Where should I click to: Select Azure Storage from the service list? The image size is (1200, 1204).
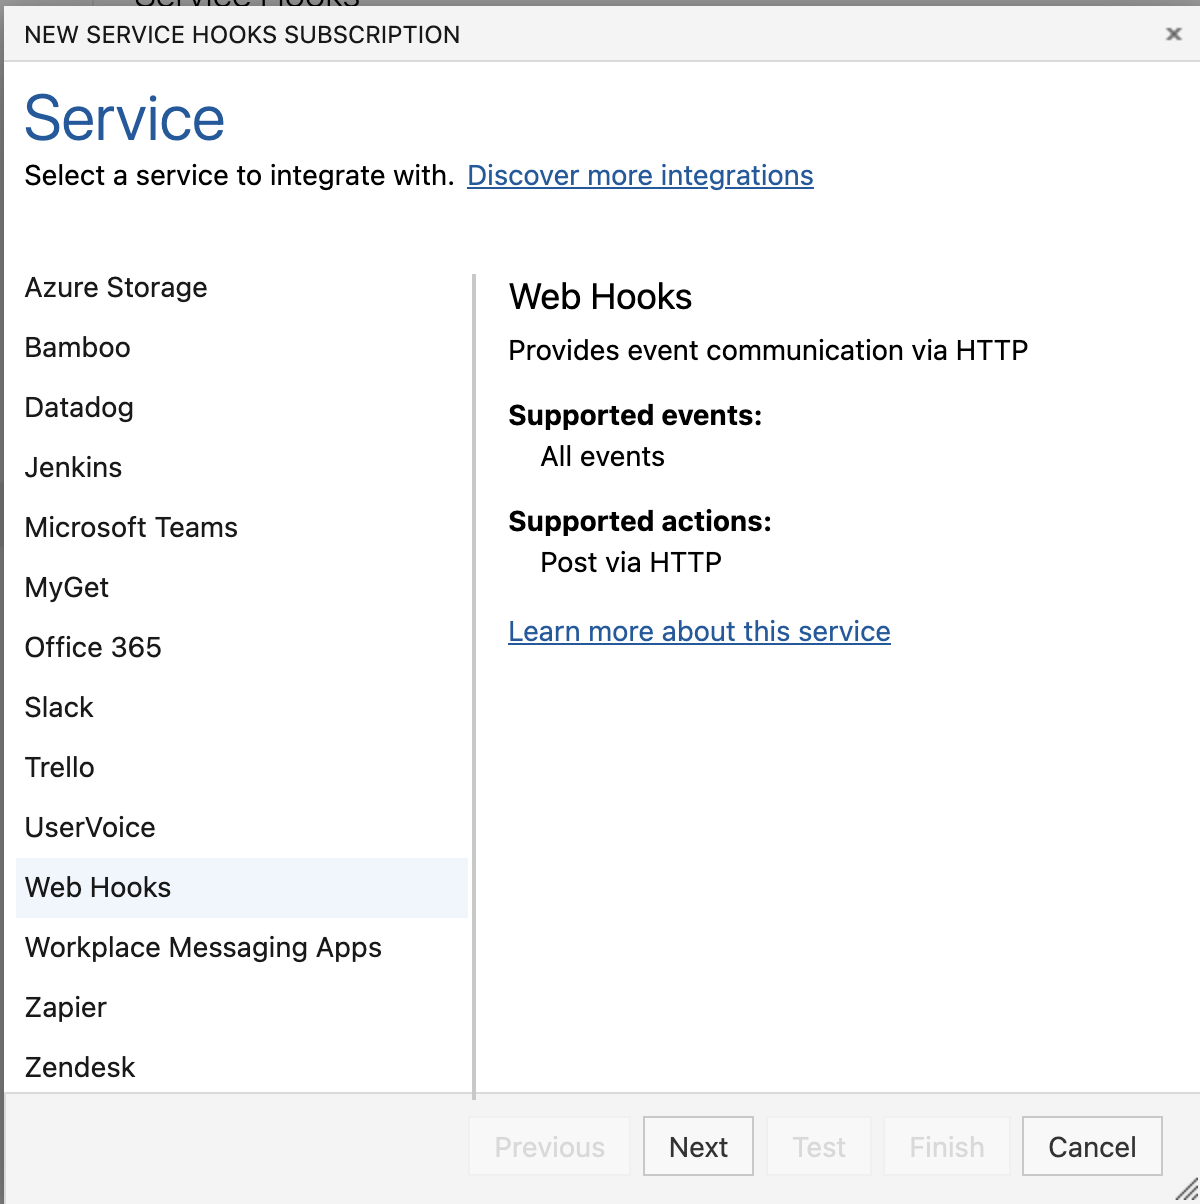pyautogui.click(x=242, y=288)
